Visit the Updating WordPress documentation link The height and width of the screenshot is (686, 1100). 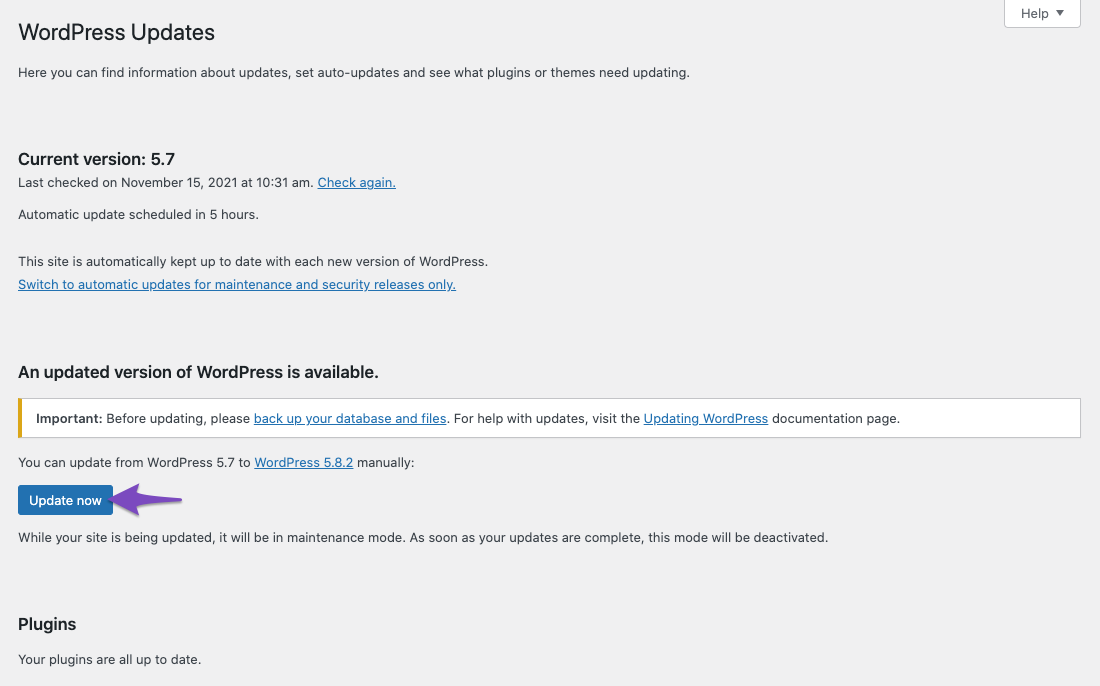(x=706, y=418)
